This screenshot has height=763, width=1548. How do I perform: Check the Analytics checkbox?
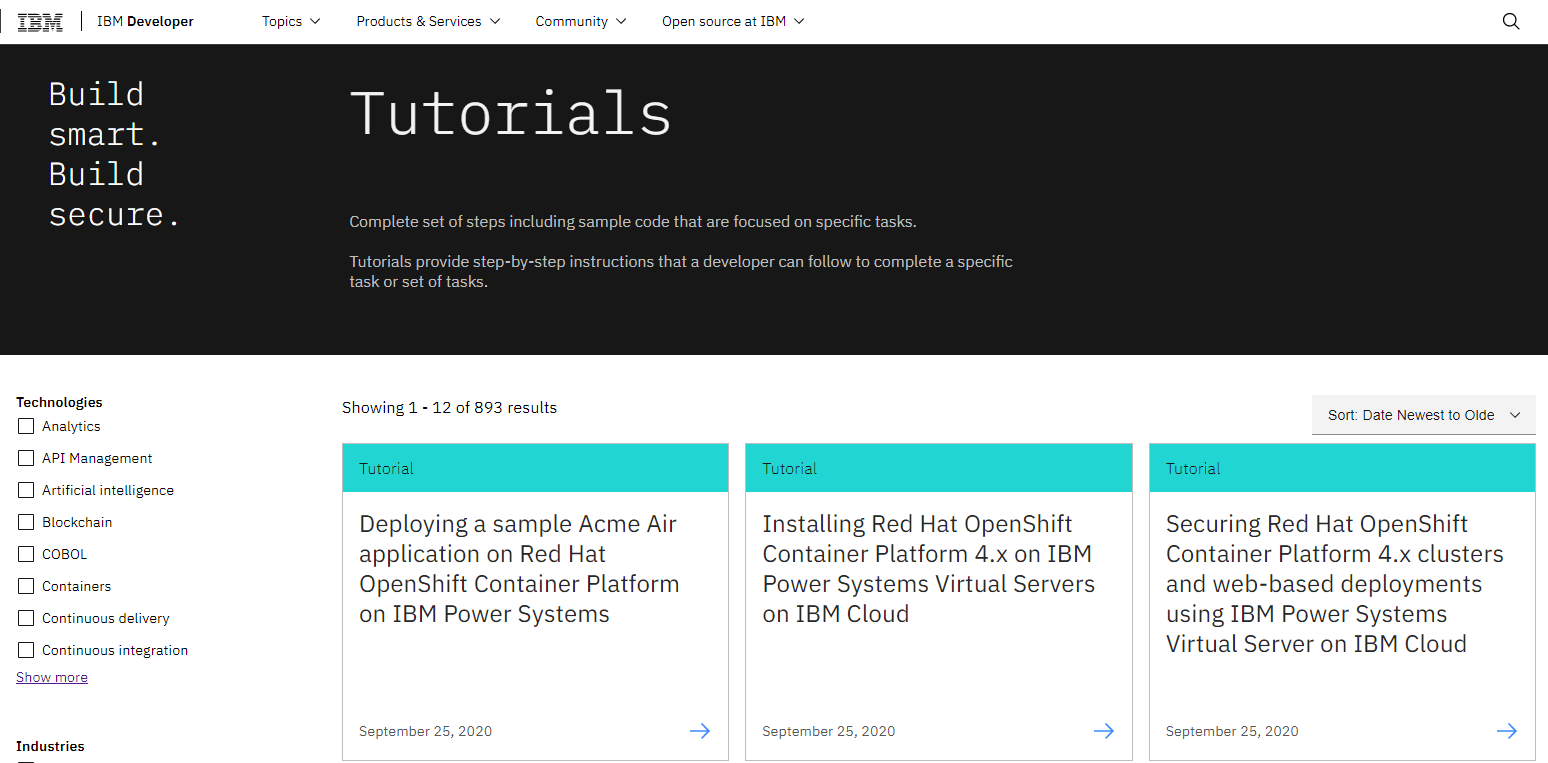[26, 426]
